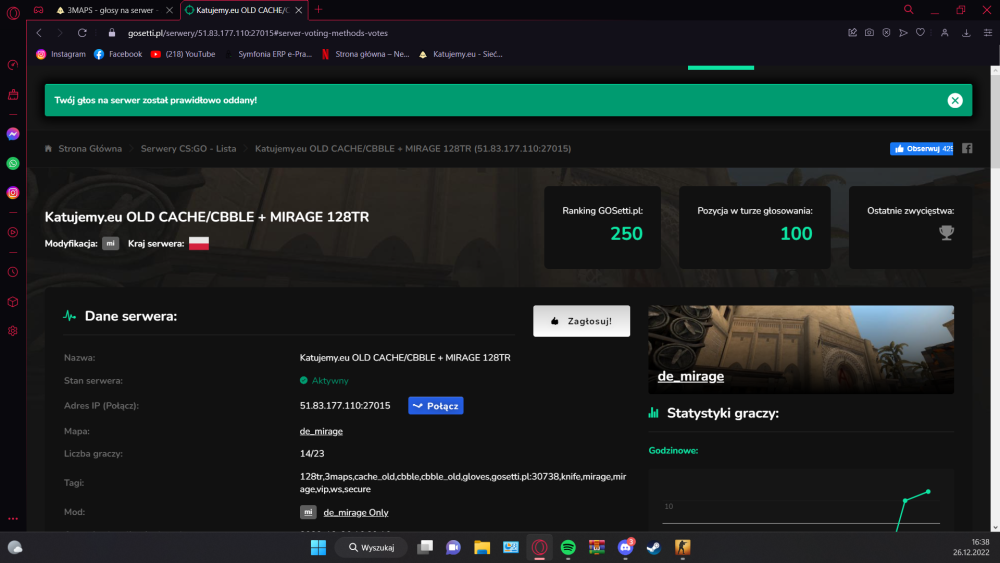Close the 3MAPS tab

[169, 10]
